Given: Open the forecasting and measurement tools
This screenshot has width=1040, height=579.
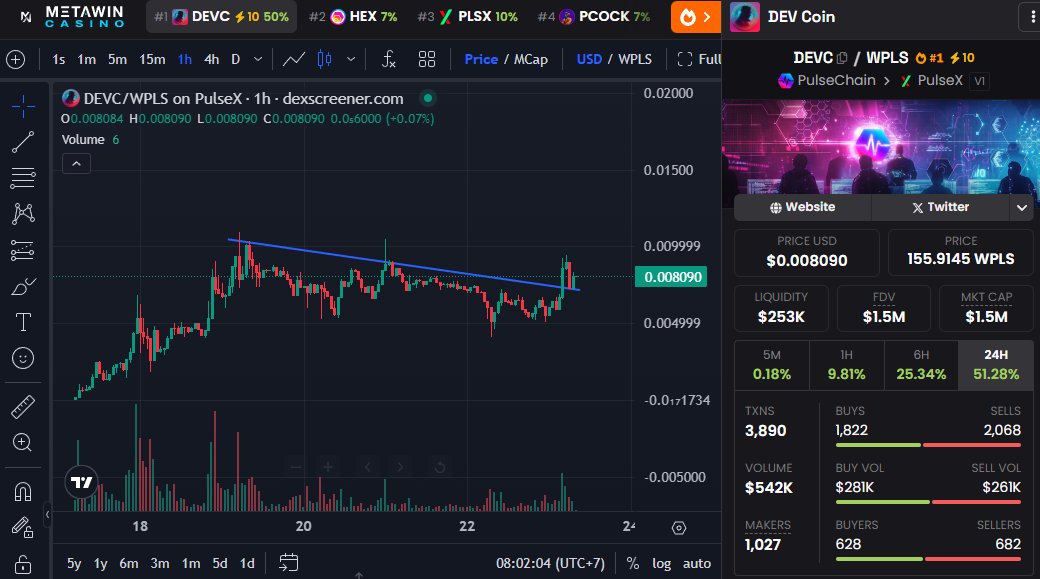Looking at the screenshot, I should (x=23, y=250).
